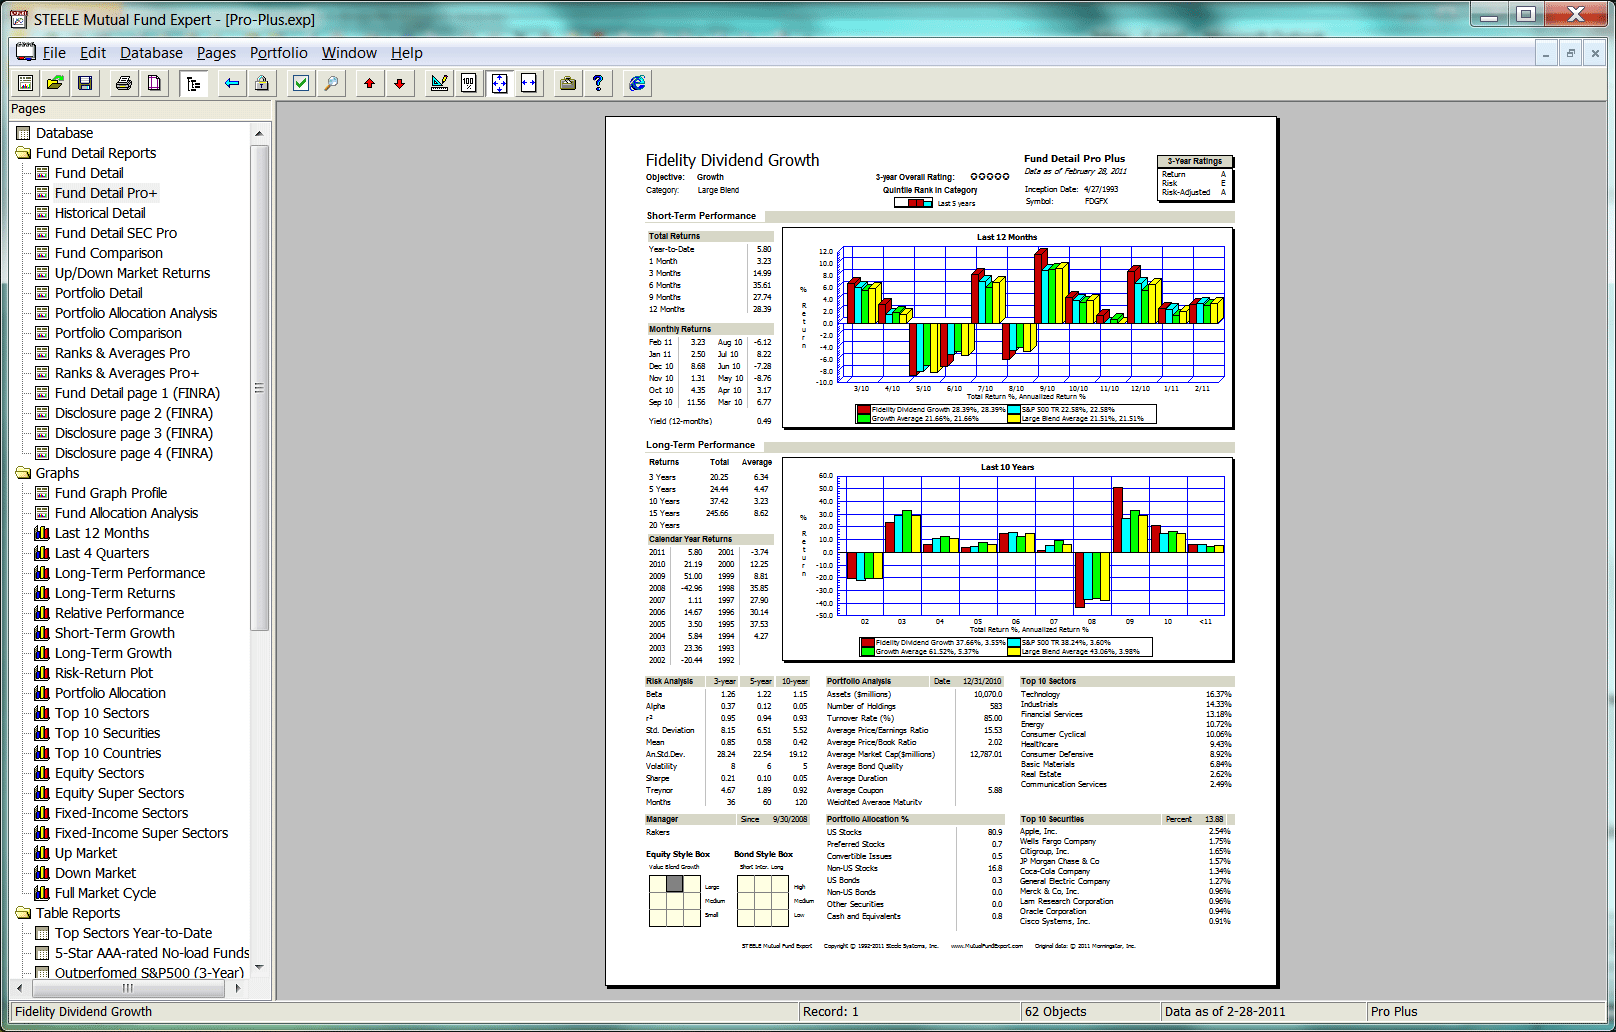
Task: Open the Help menu
Action: (407, 53)
